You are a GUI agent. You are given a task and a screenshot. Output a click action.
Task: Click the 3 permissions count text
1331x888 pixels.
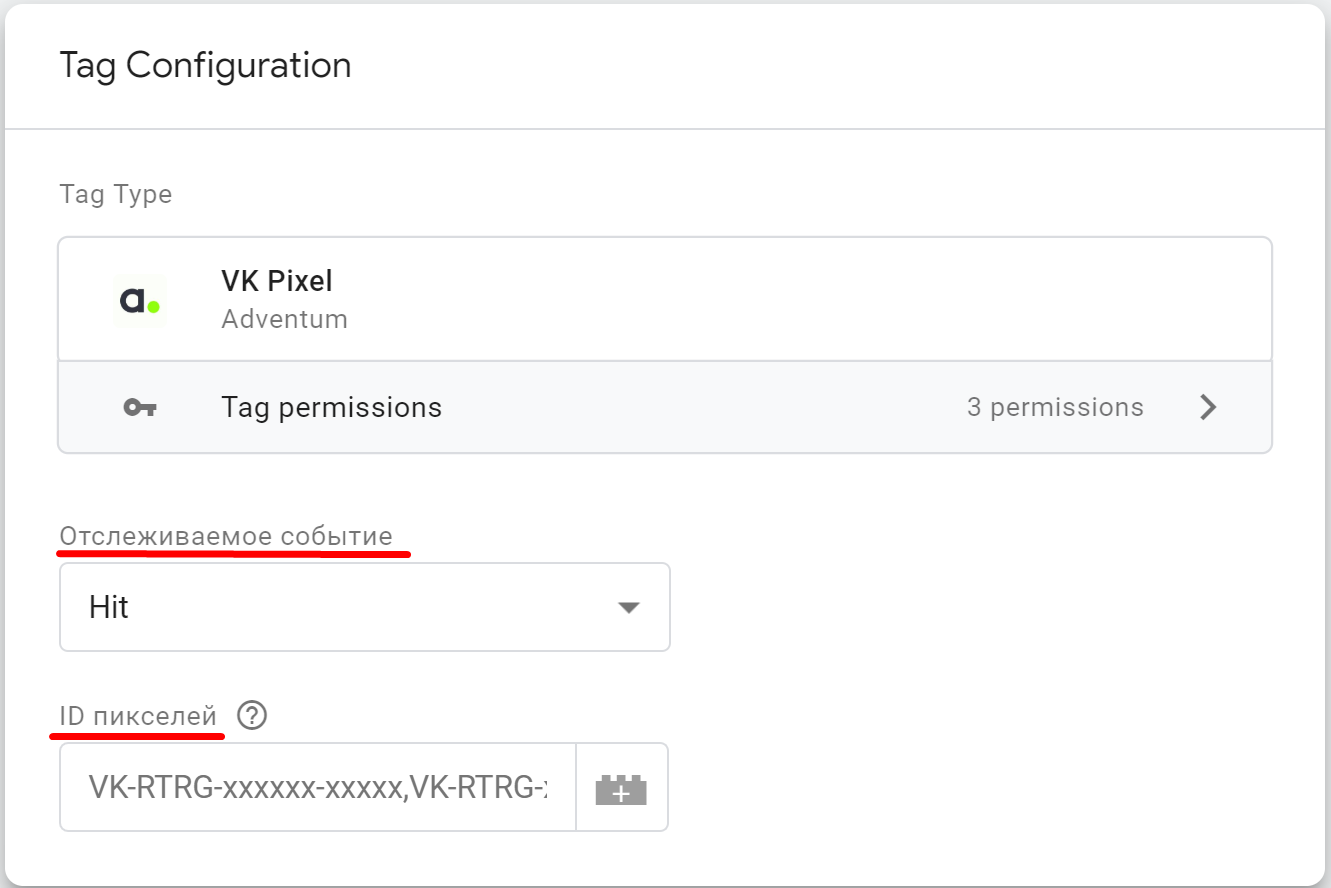tap(1055, 408)
